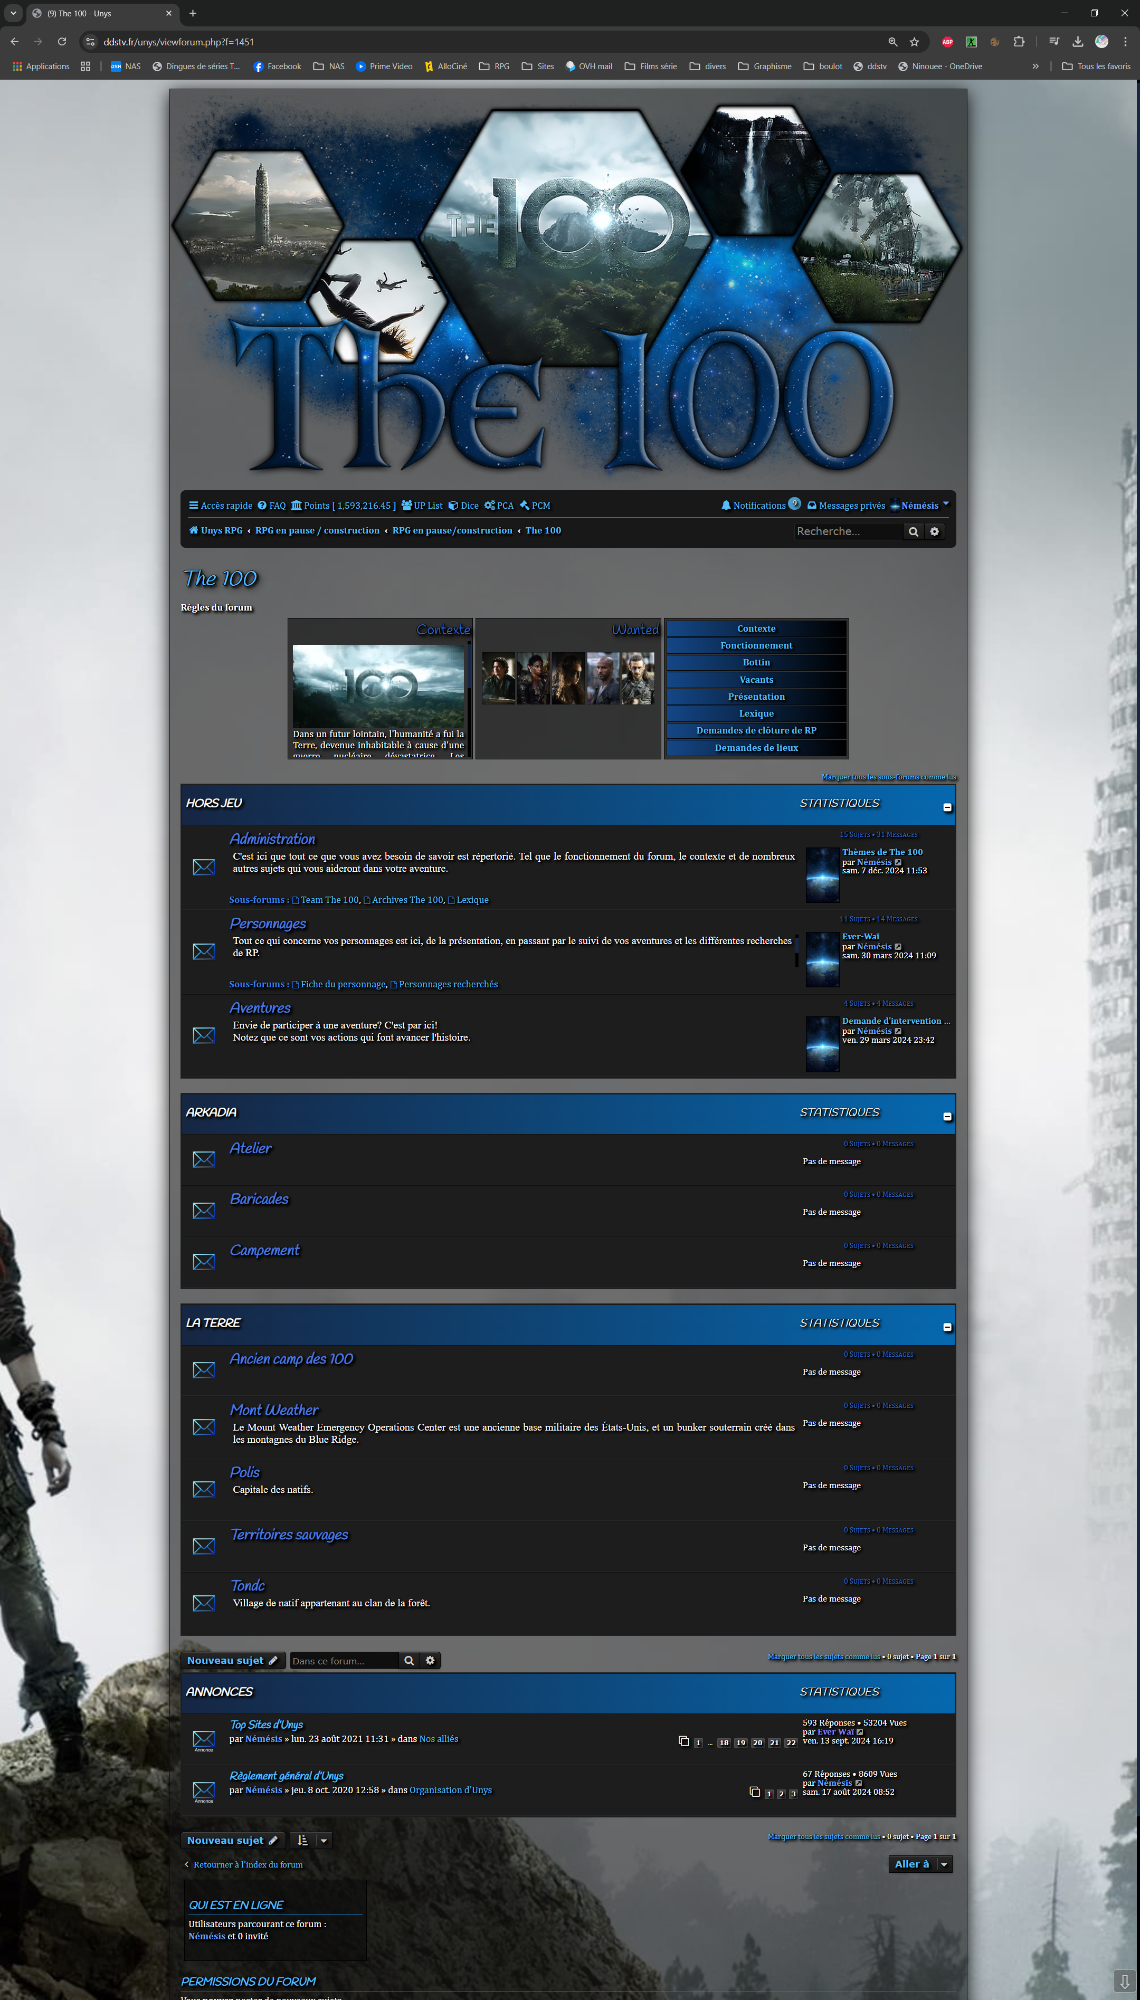The image size is (1140, 2000).
Task: Open the PCM gavel icon link
Action: tap(535, 506)
